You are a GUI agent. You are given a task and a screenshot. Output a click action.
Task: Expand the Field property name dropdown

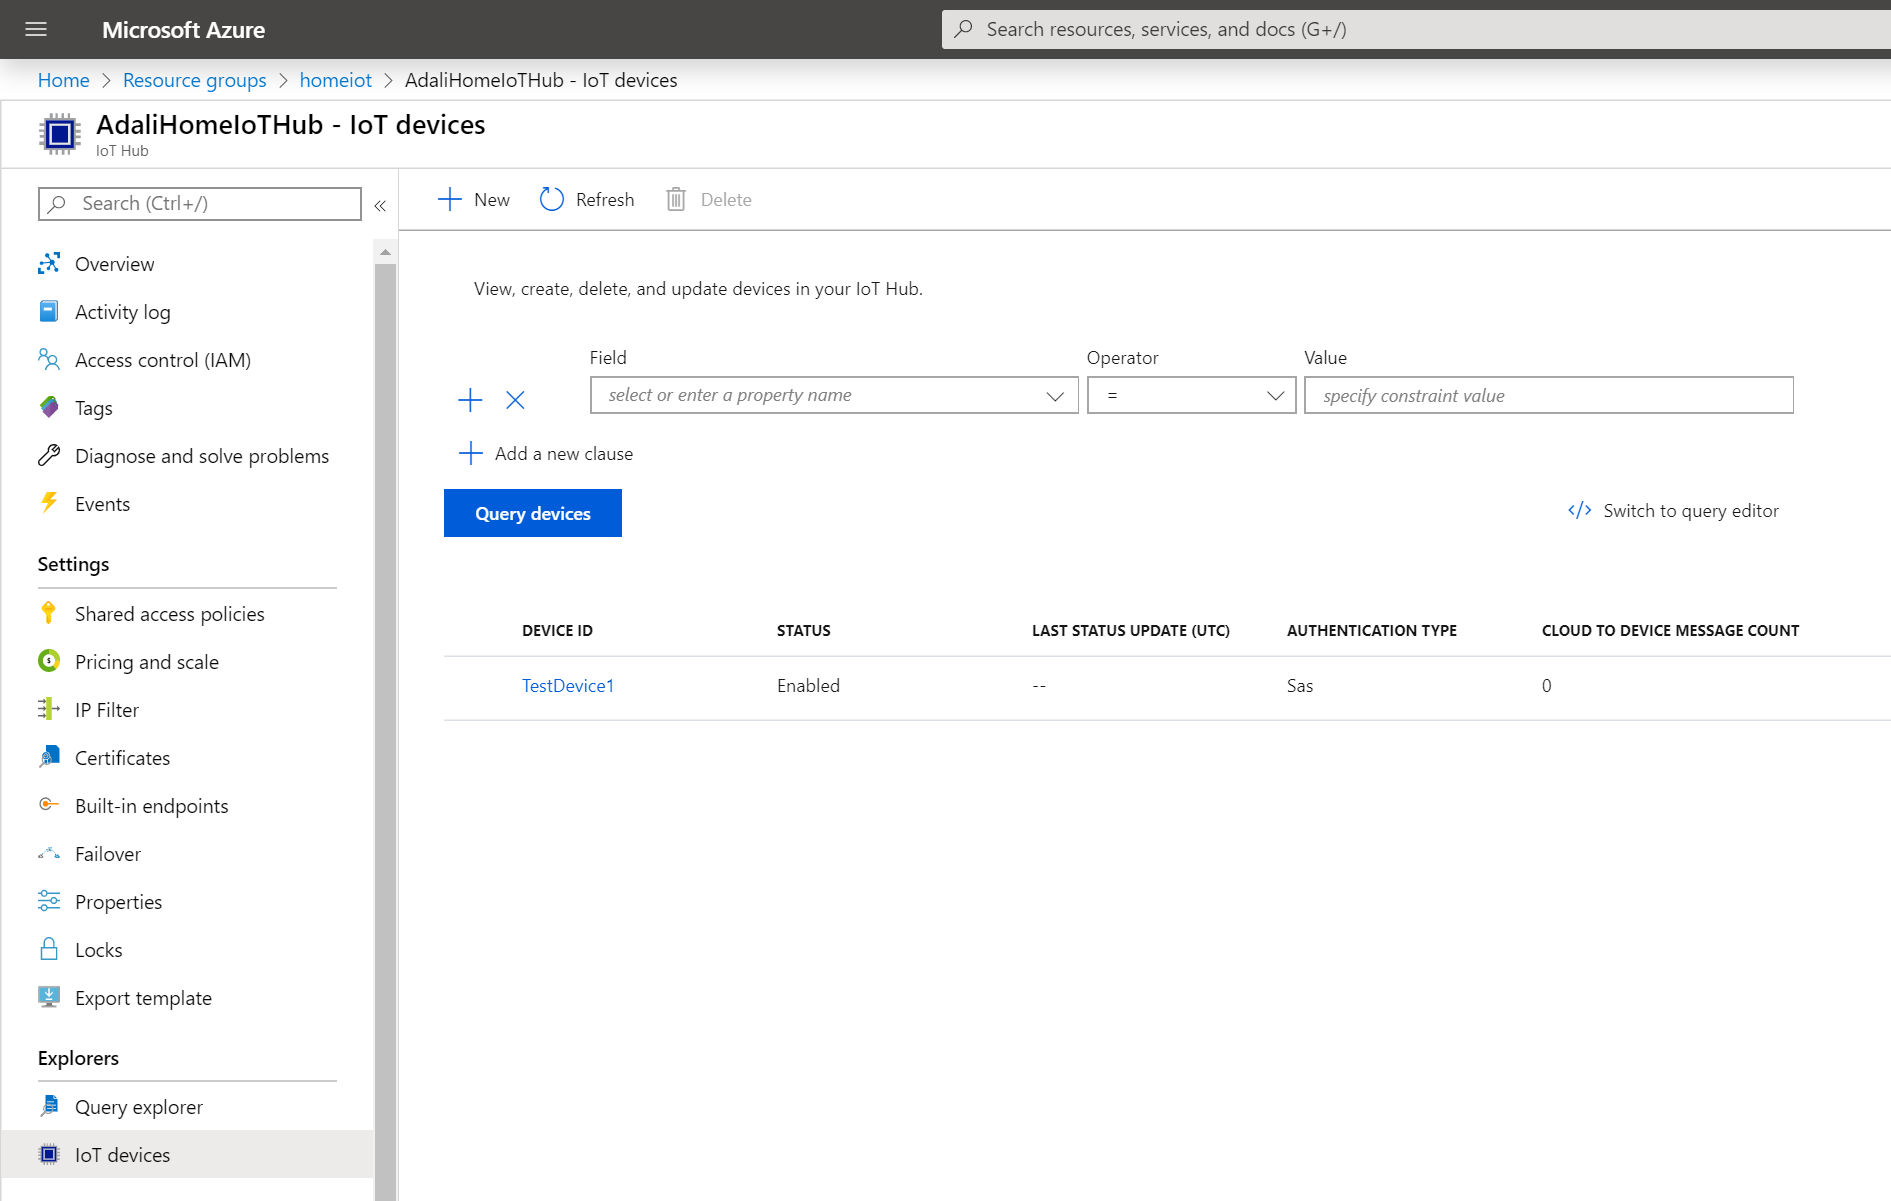point(1054,396)
